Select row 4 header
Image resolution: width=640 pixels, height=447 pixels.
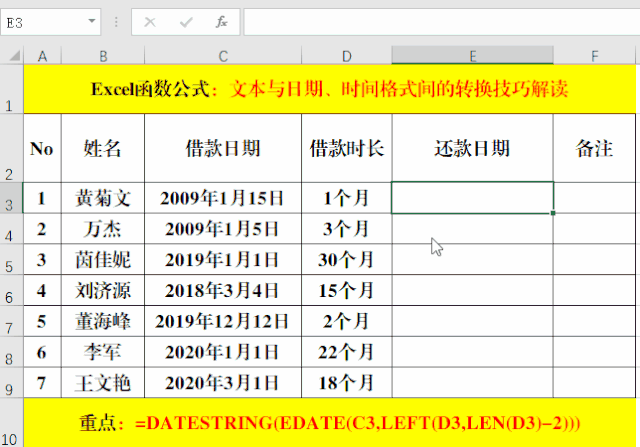11,229
